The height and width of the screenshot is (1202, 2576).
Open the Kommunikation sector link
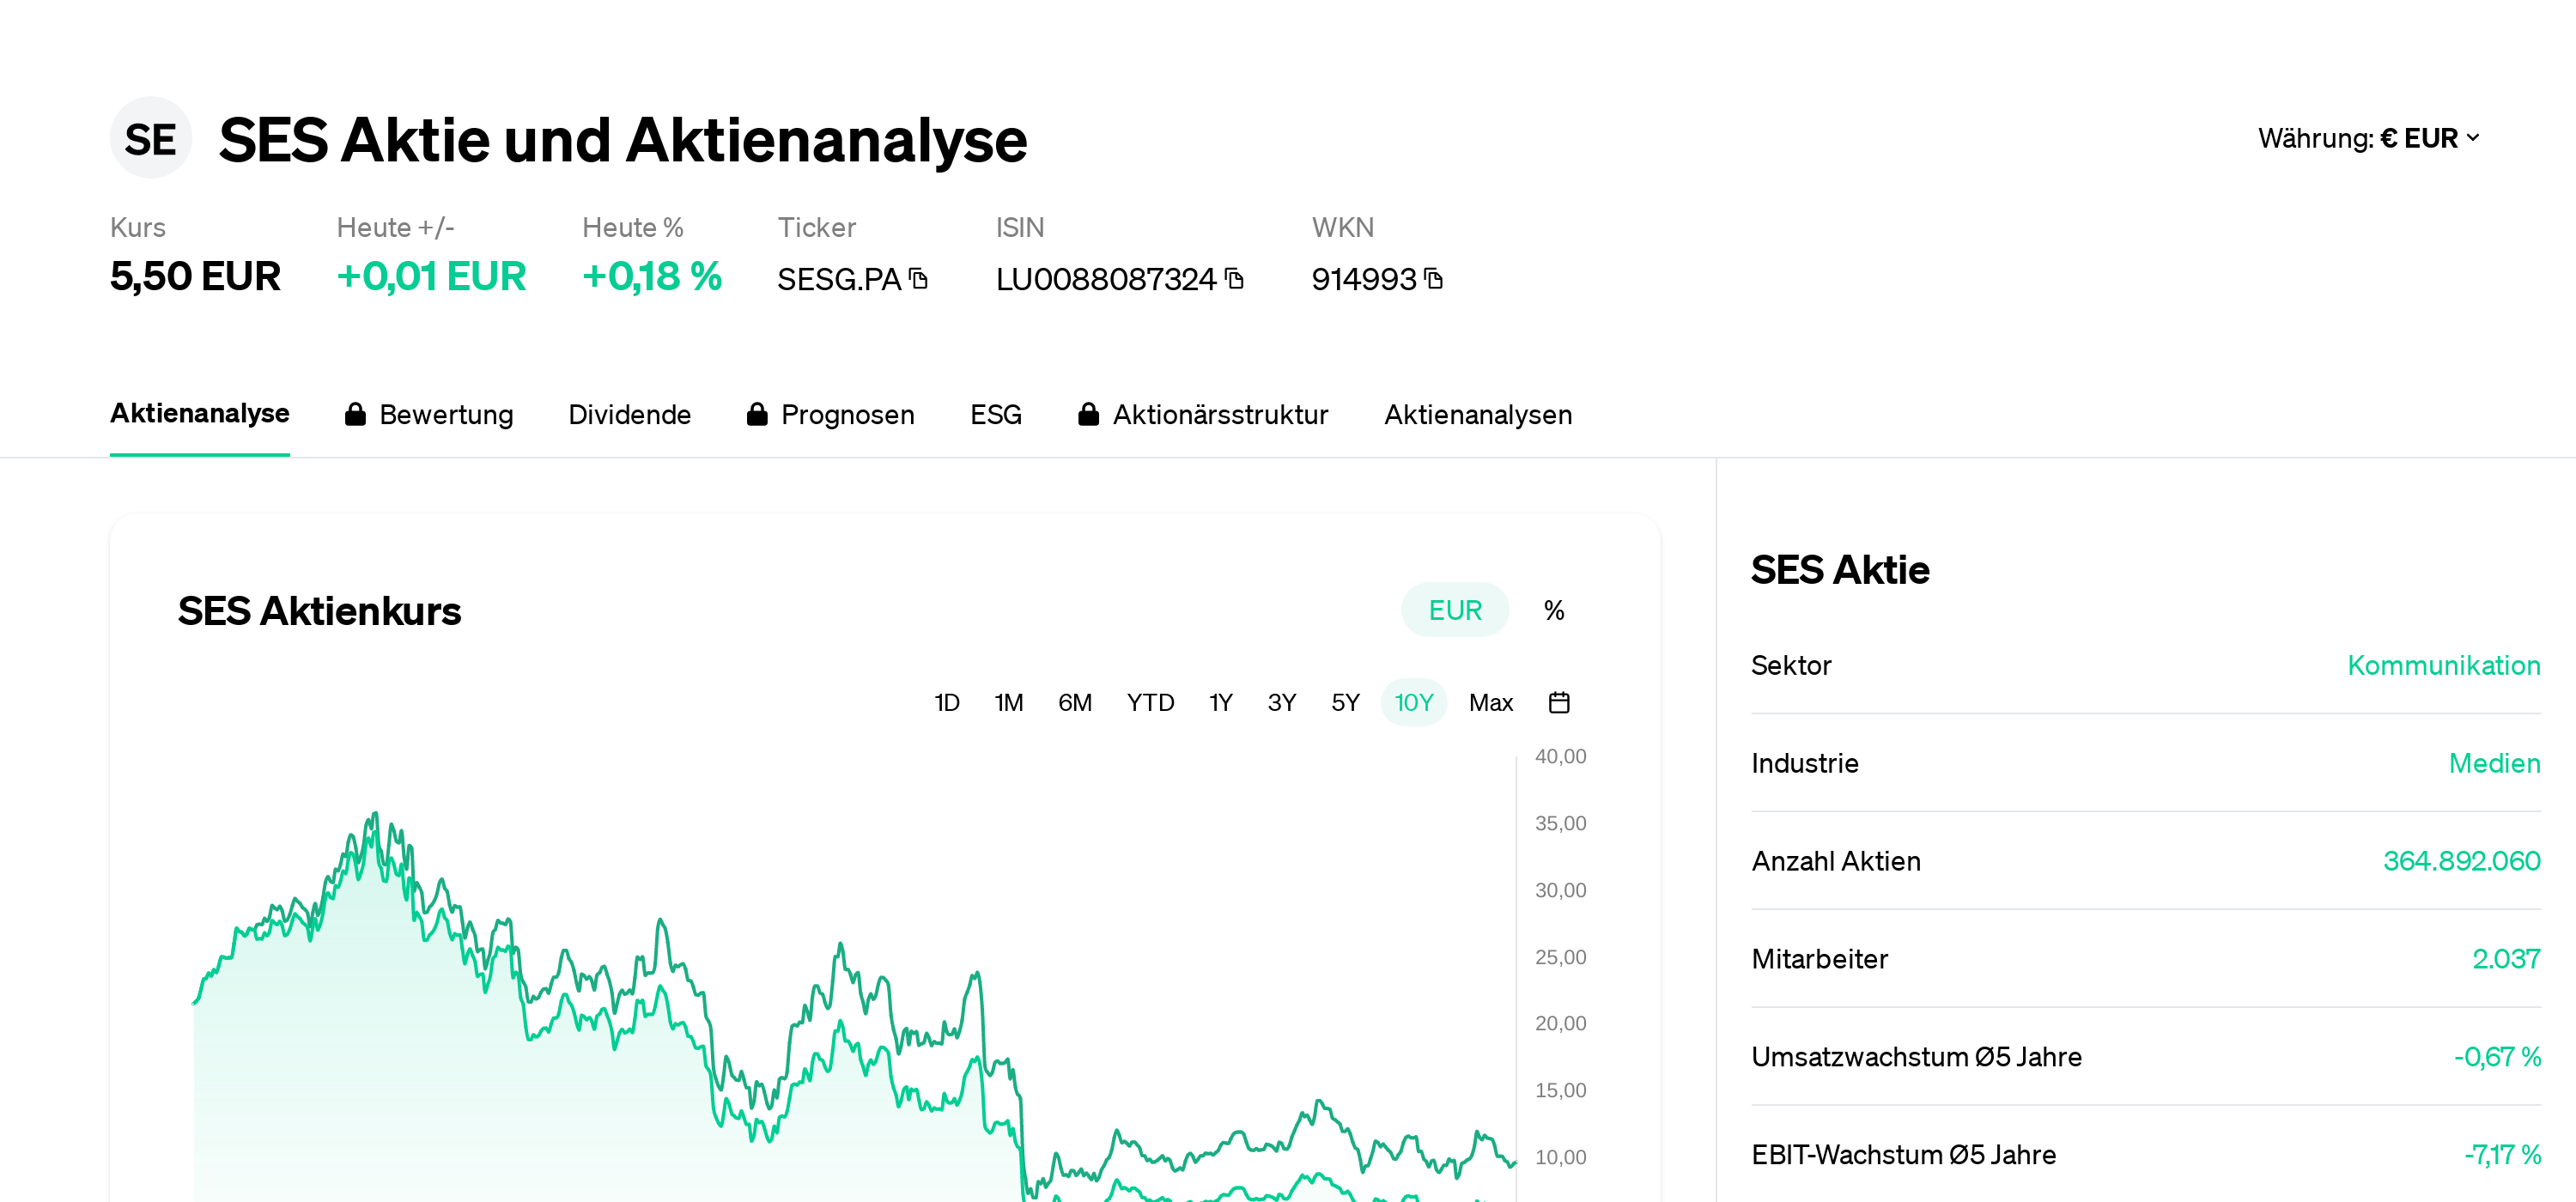point(2443,666)
